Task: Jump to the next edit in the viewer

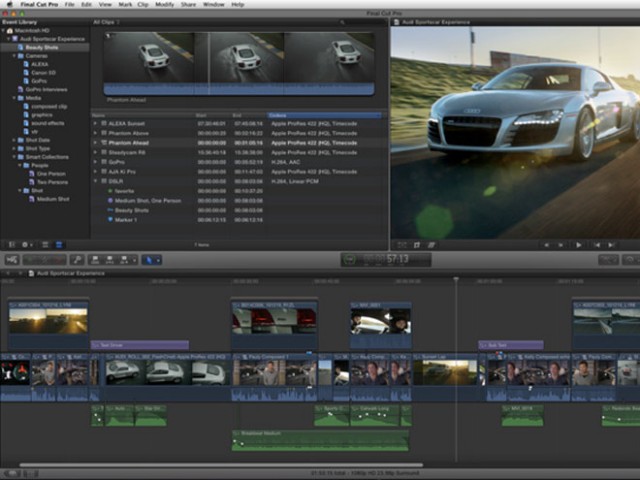Action: point(611,245)
